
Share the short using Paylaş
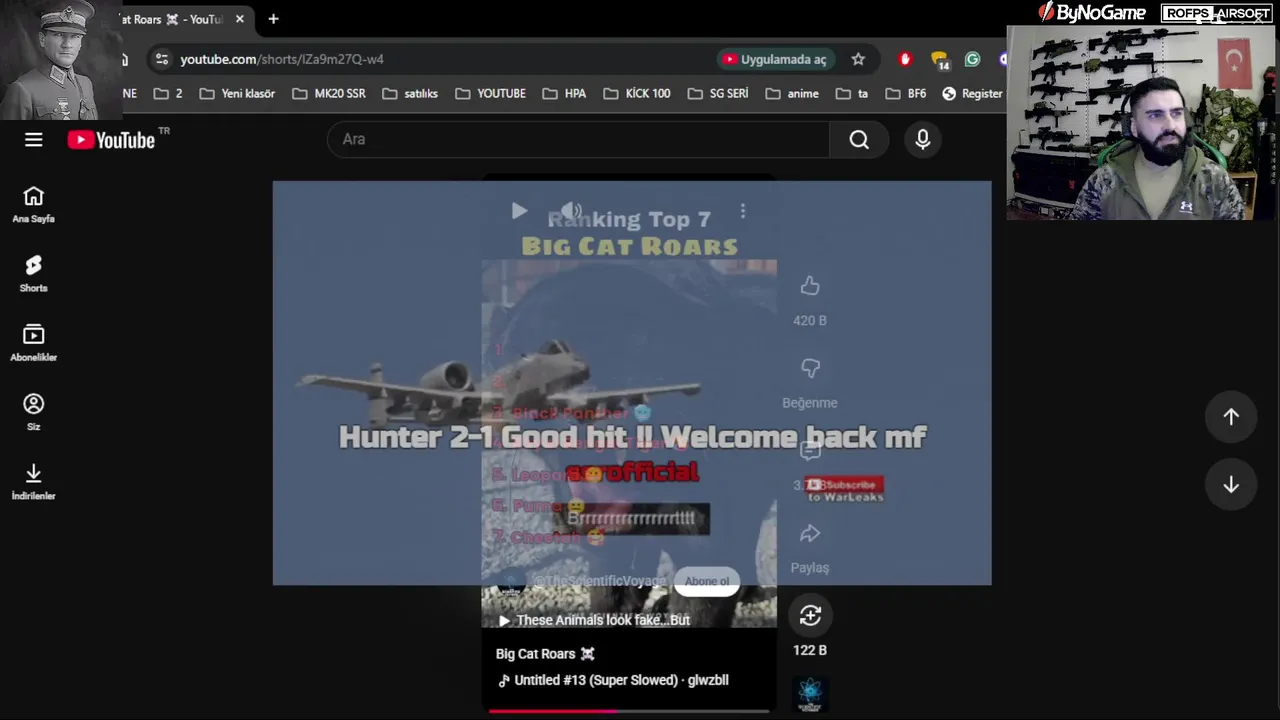click(x=810, y=534)
